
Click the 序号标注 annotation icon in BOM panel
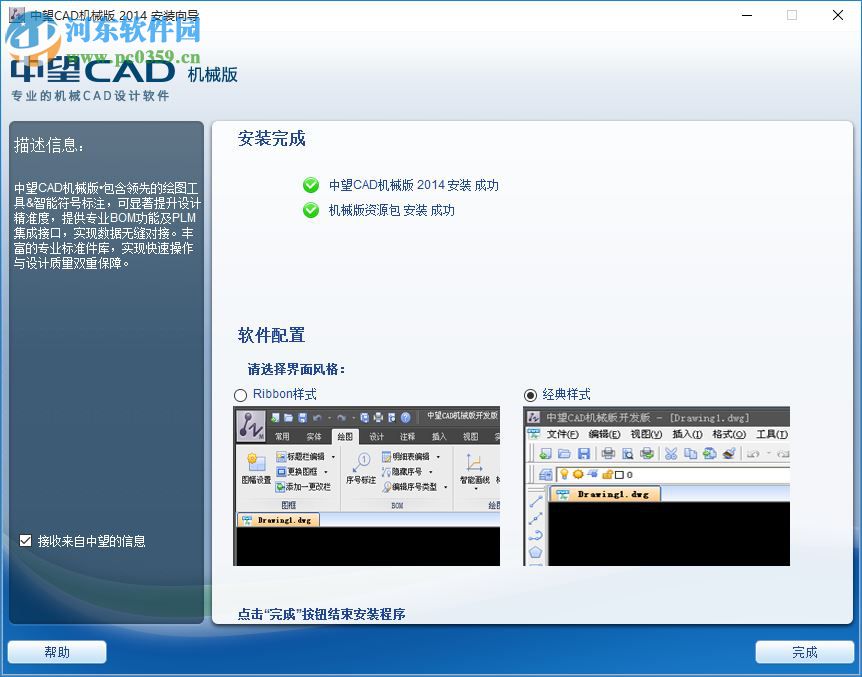(x=362, y=463)
